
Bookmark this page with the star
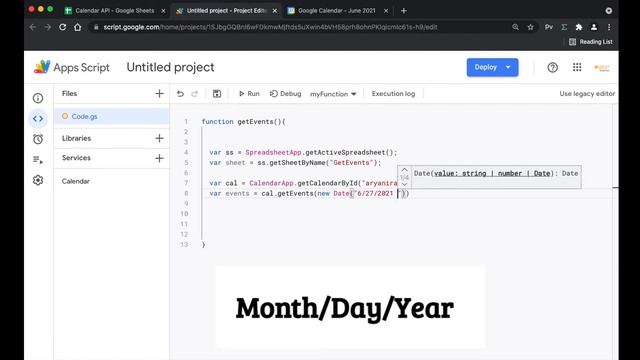point(530,27)
